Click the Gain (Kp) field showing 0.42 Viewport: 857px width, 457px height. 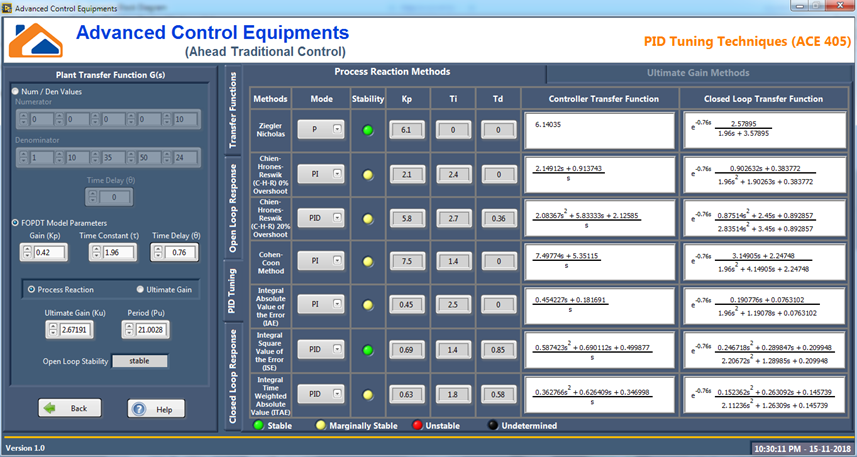[50, 253]
